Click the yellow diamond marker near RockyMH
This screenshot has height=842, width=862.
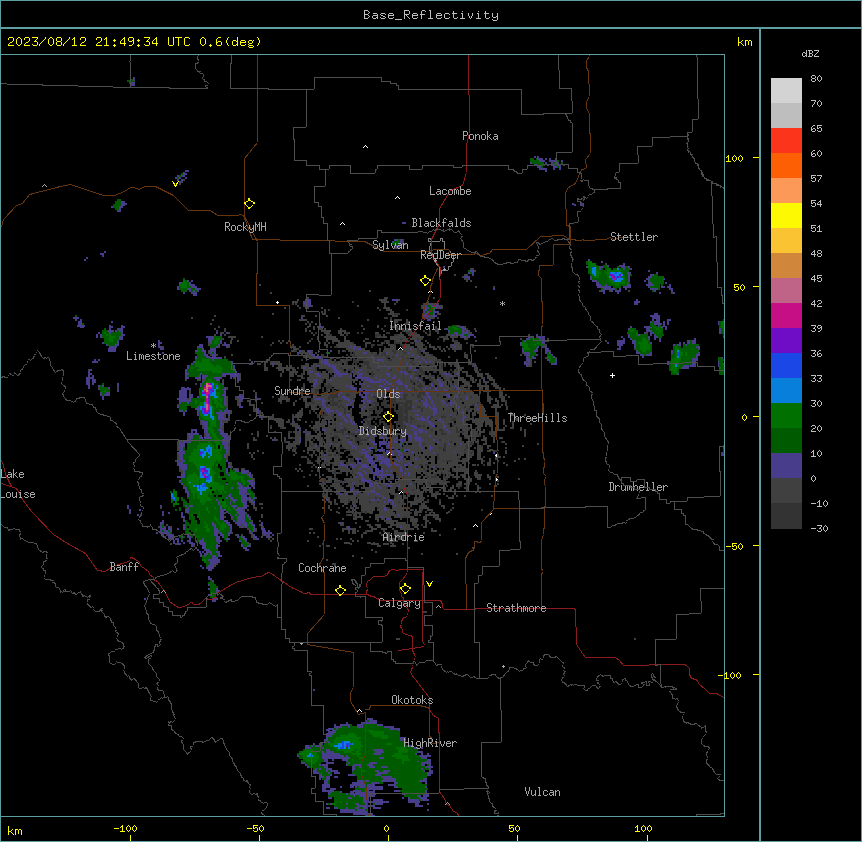[249, 204]
